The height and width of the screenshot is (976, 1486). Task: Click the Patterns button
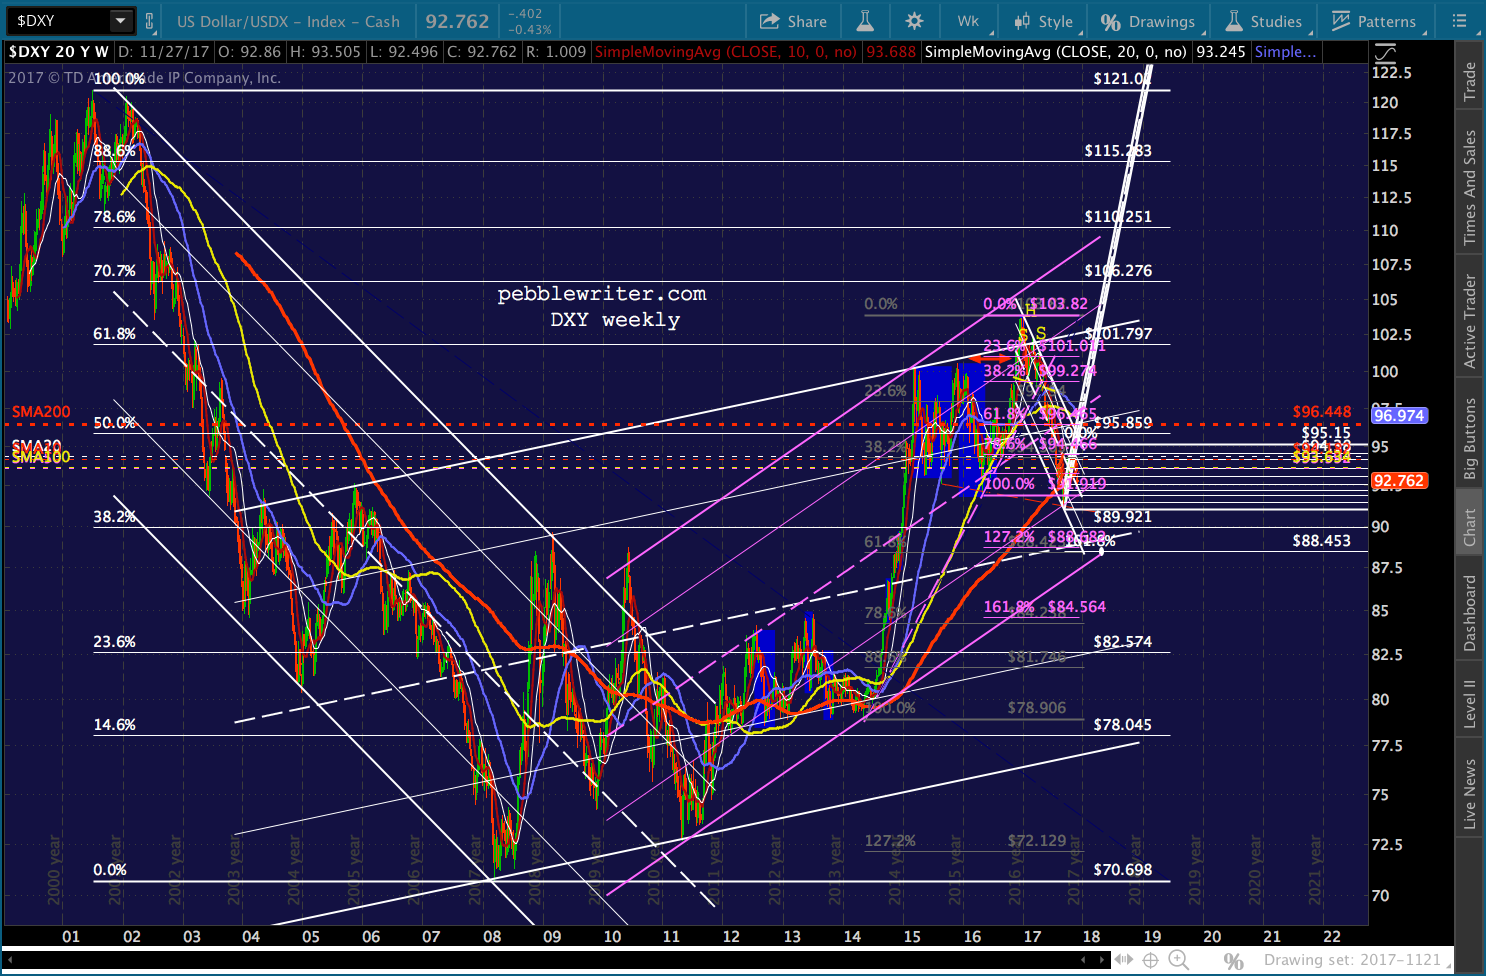pyautogui.click(x=1373, y=21)
